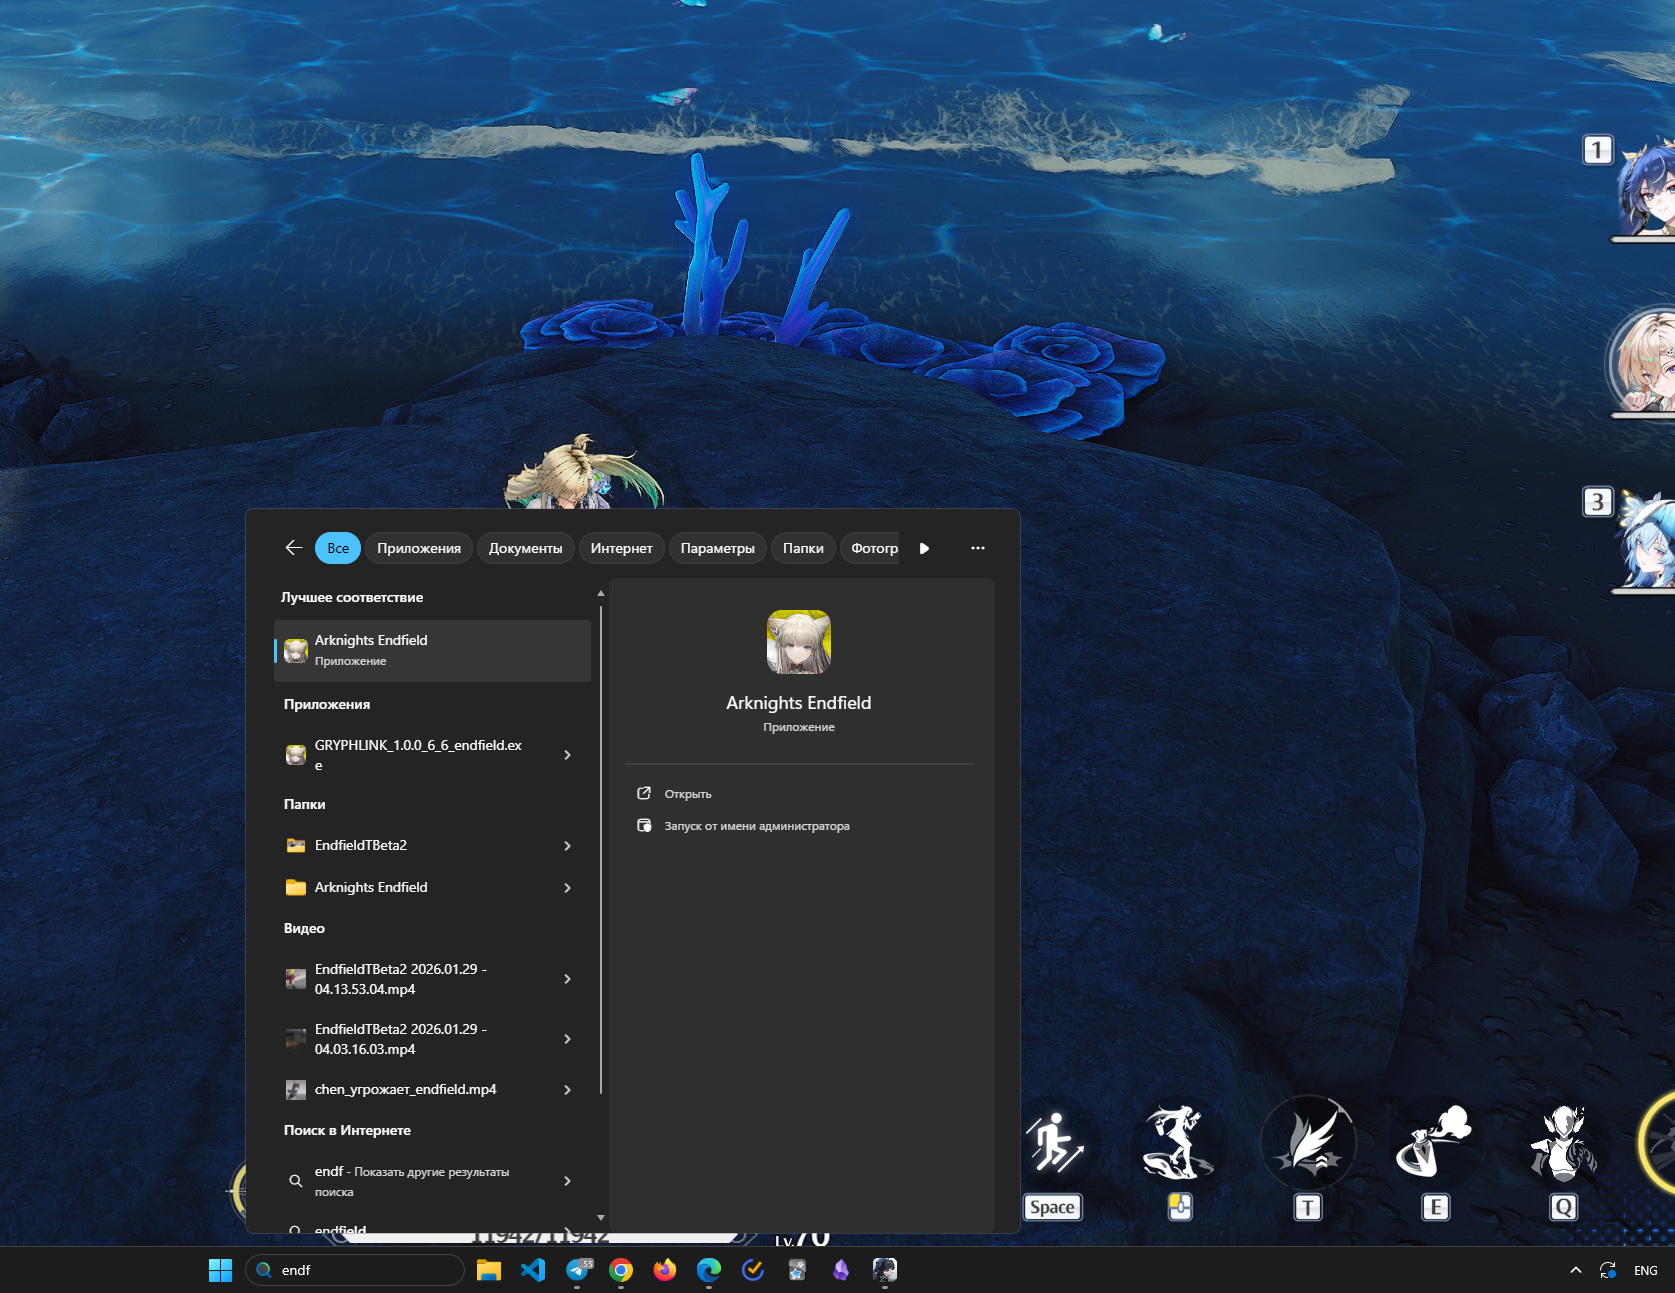Screen dimensions: 1675x1293
Task: Open File Explorer from taskbar
Action: tap(489, 1270)
